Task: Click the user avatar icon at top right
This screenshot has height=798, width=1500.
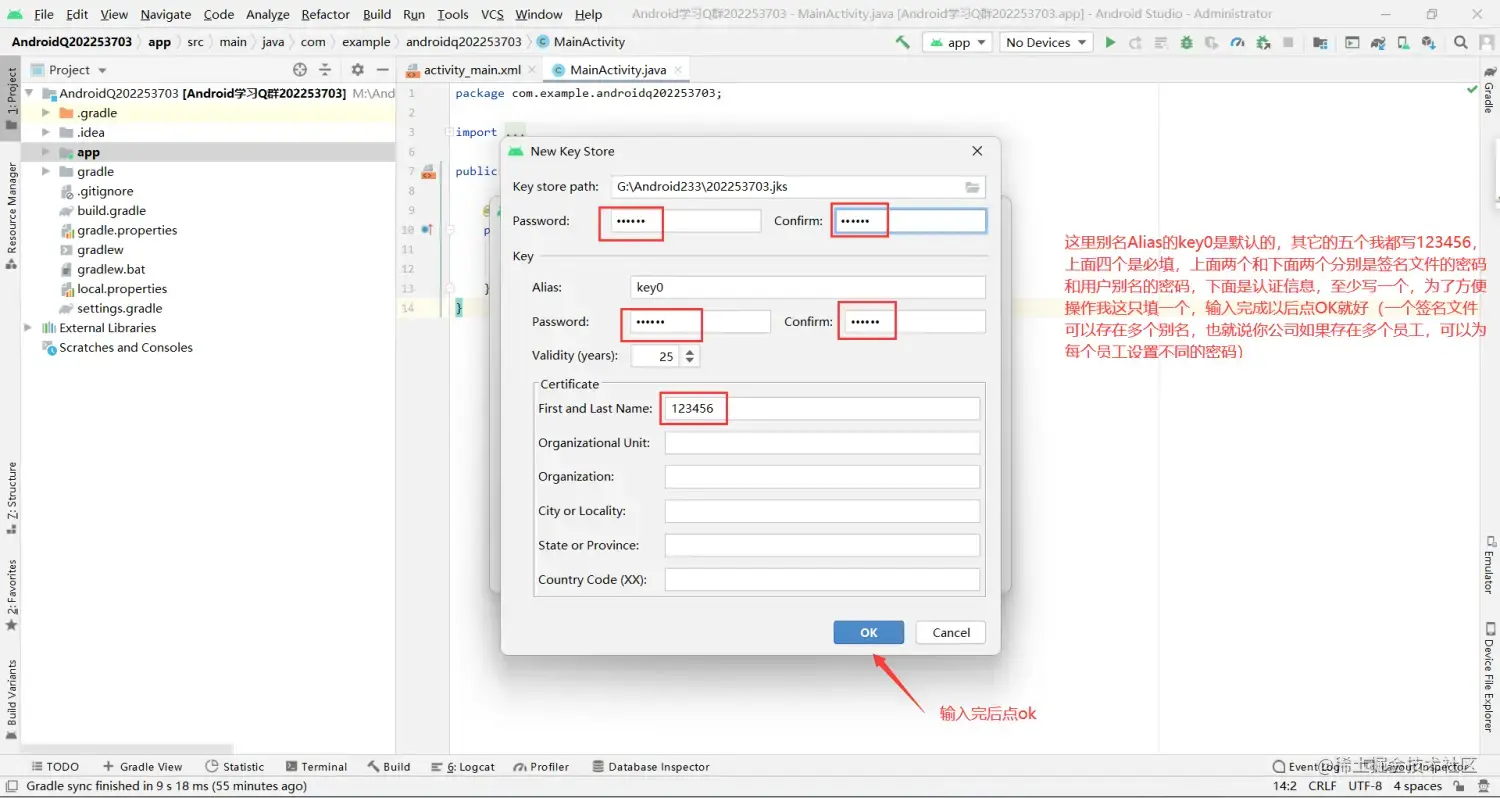Action: pyautogui.click(x=1485, y=42)
